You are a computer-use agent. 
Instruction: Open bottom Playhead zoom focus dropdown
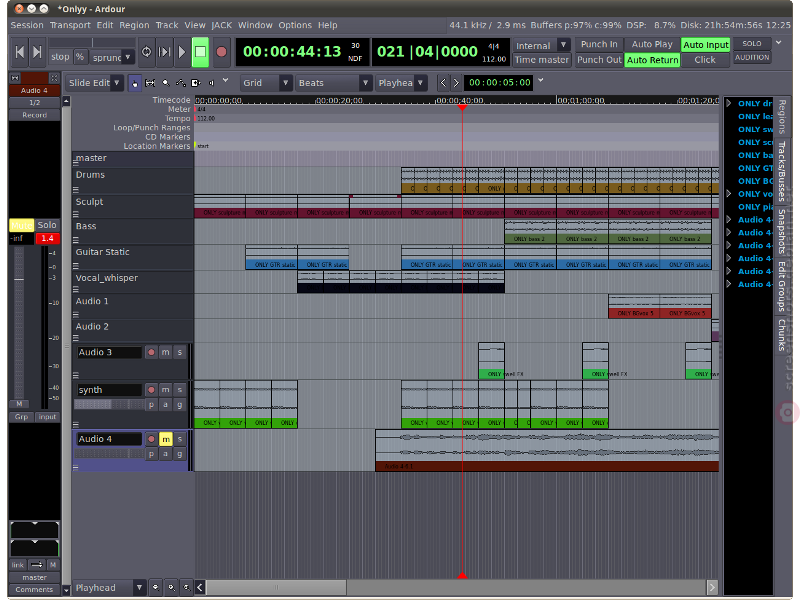click(x=109, y=588)
